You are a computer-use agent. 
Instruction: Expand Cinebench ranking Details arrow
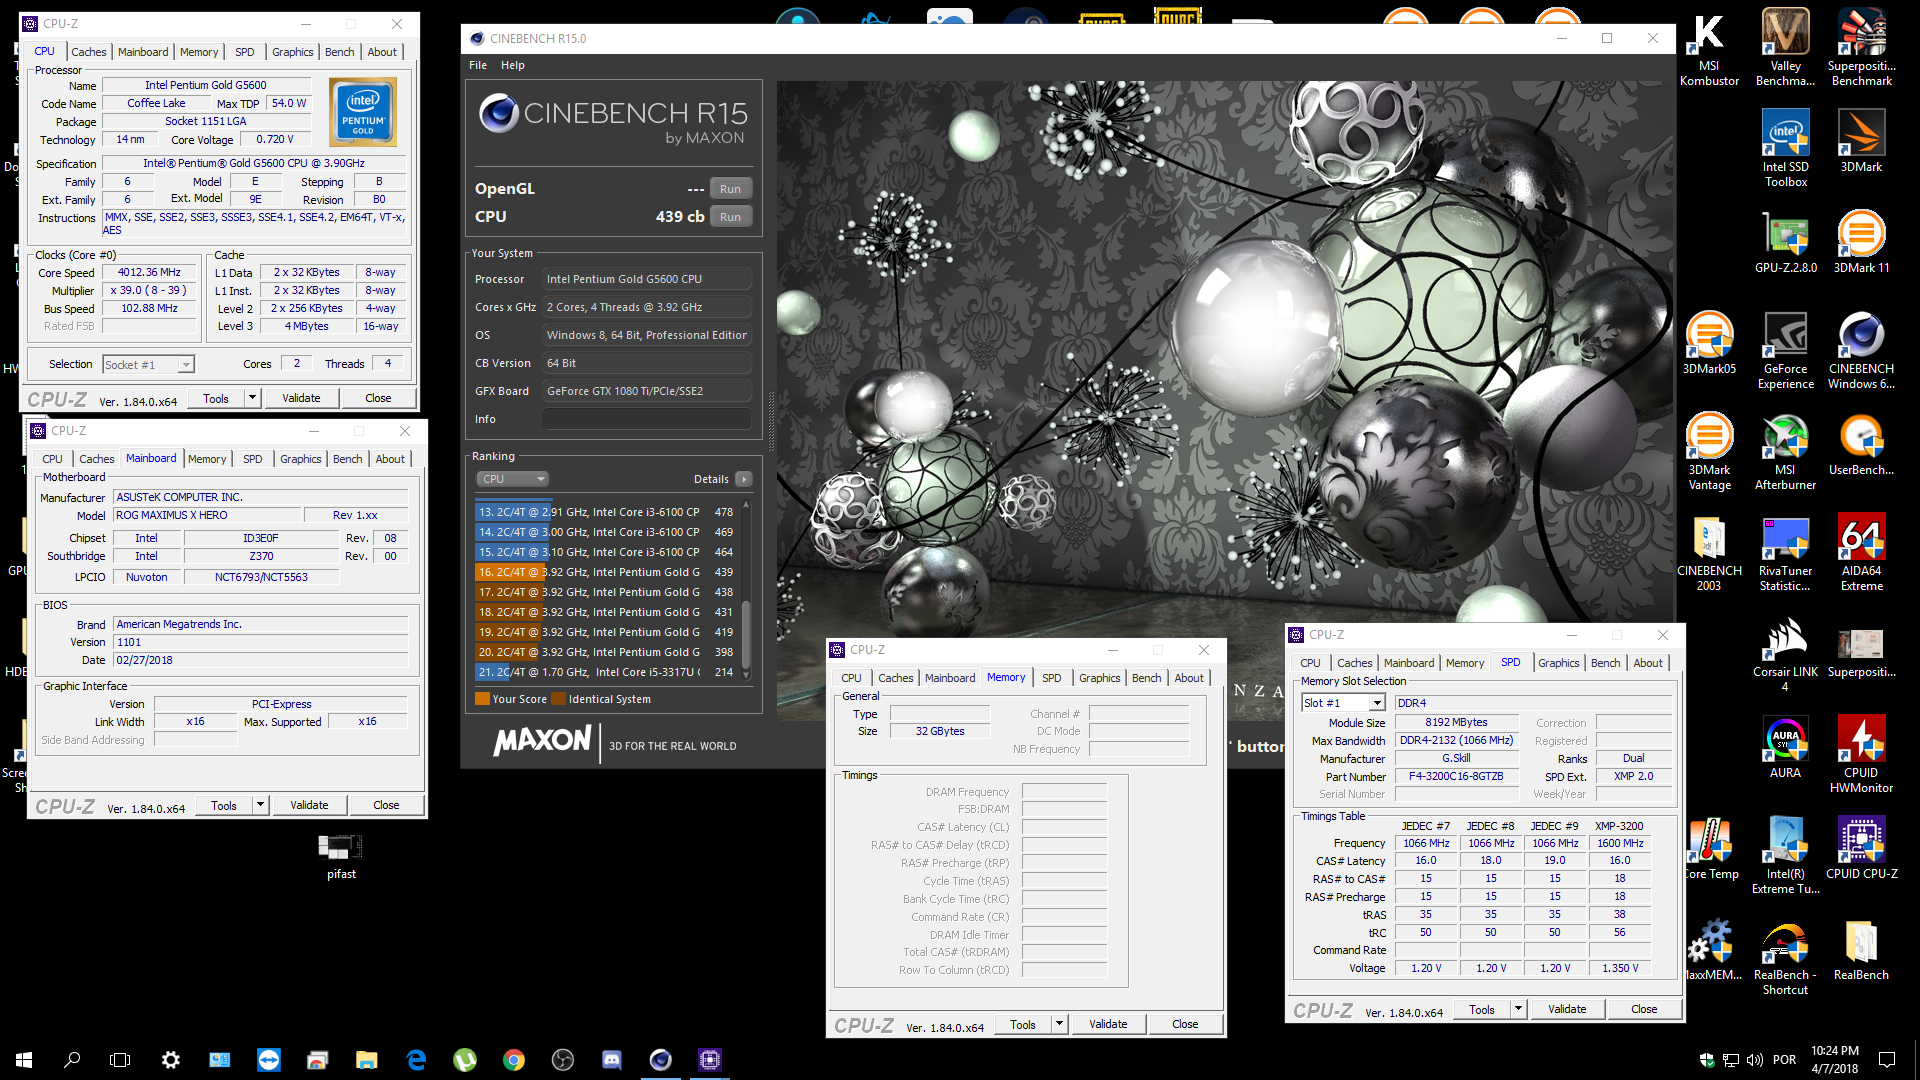pyautogui.click(x=744, y=479)
